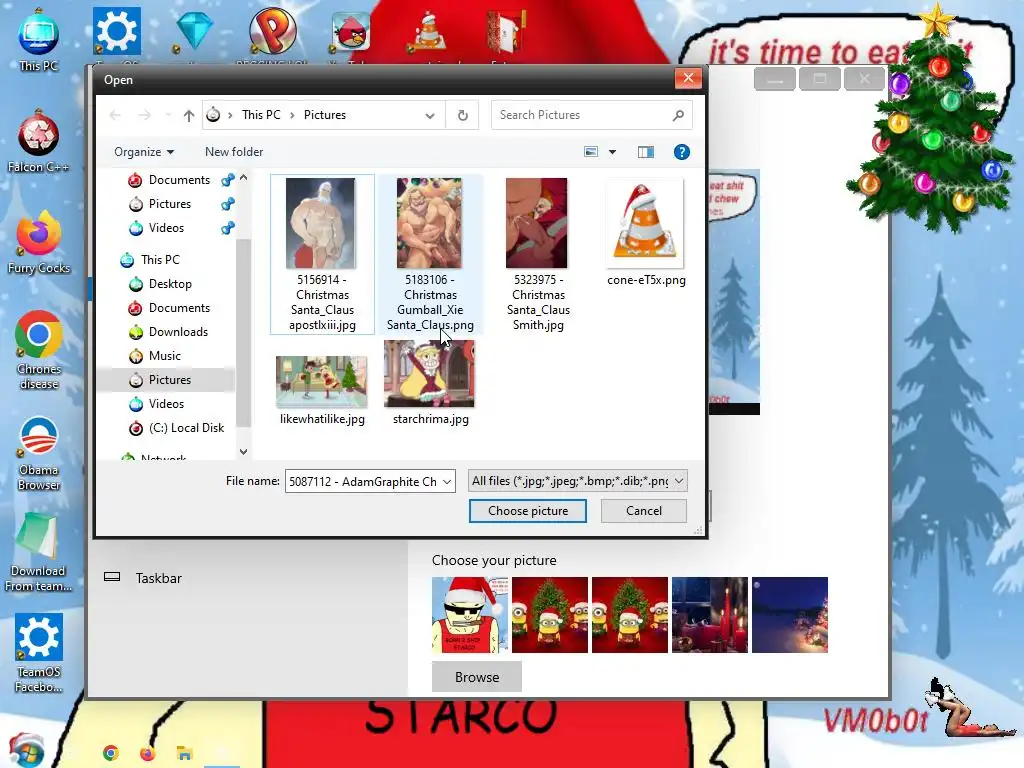Image resolution: width=1024 pixels, height=768 pixels.
Task: Launch the Chrome desktop shortcut
Action: click(39, 350)
